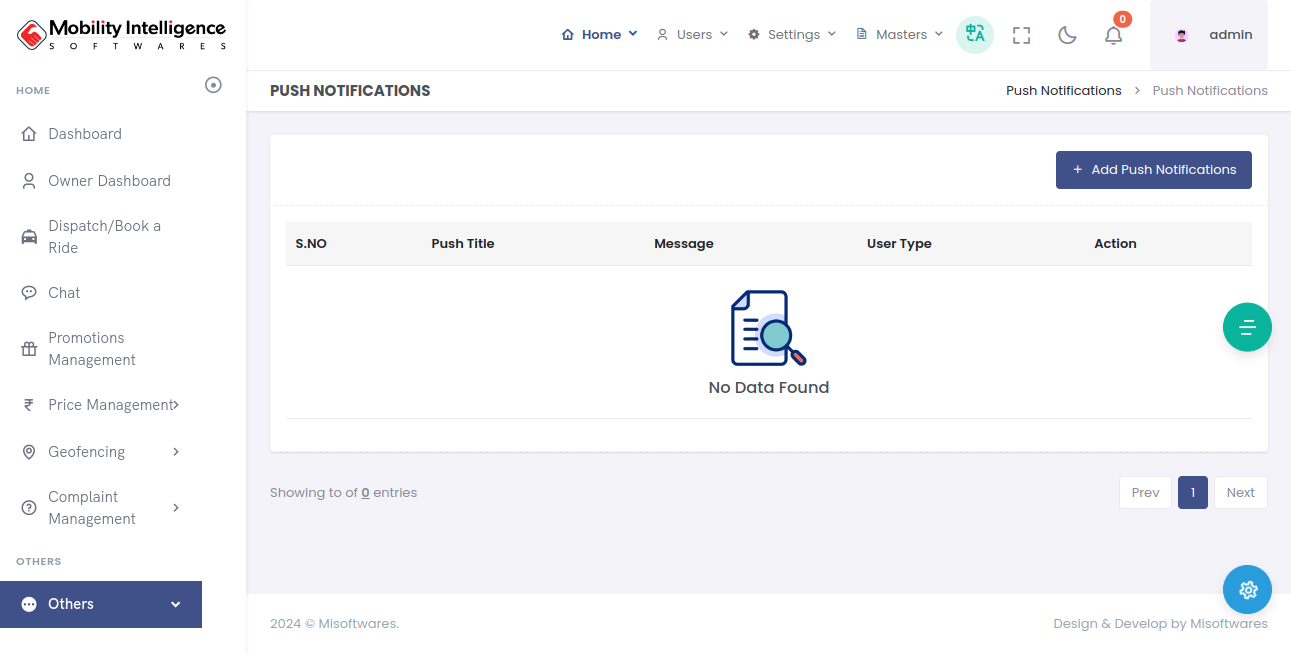Toggle dark mode with moon icon
The width and height of the screenshot is (1291, 654).
coord(1067,35)
